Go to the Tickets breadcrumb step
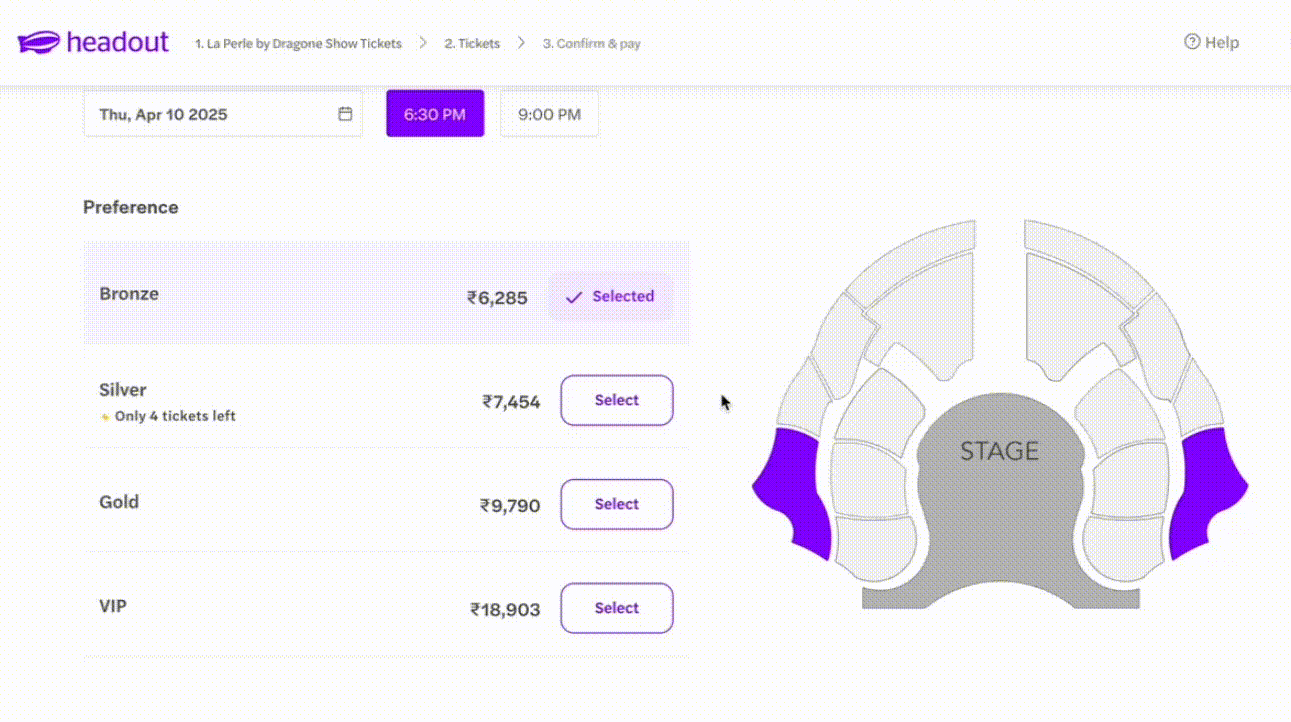1291x722 pixels. pos(472,44)
